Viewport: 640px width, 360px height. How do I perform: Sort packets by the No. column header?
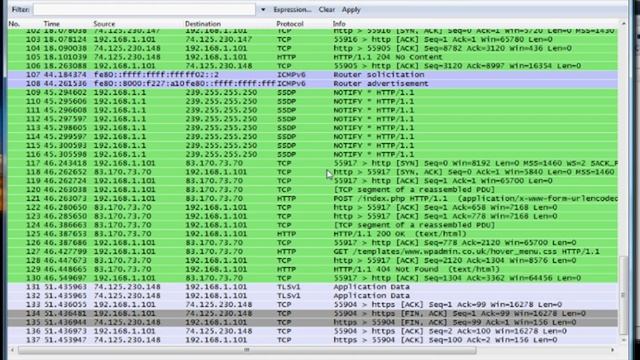[15, 24]
